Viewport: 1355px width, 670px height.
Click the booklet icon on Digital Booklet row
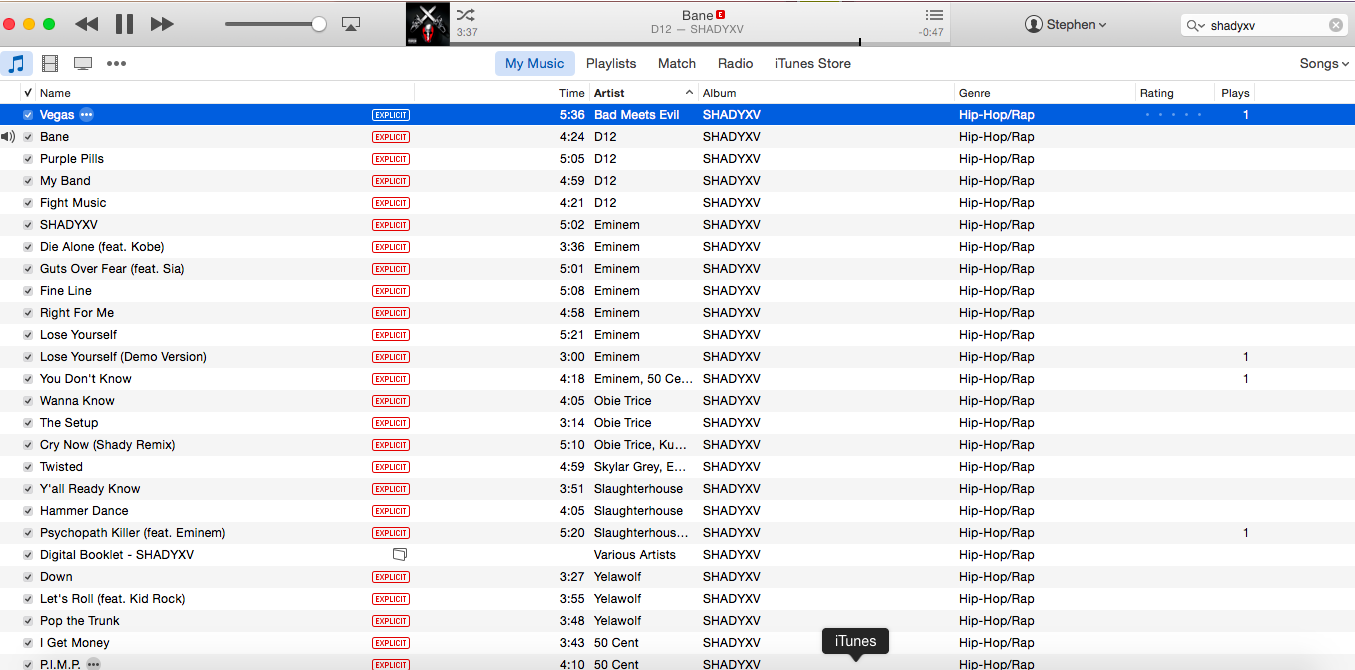(400, 554)
